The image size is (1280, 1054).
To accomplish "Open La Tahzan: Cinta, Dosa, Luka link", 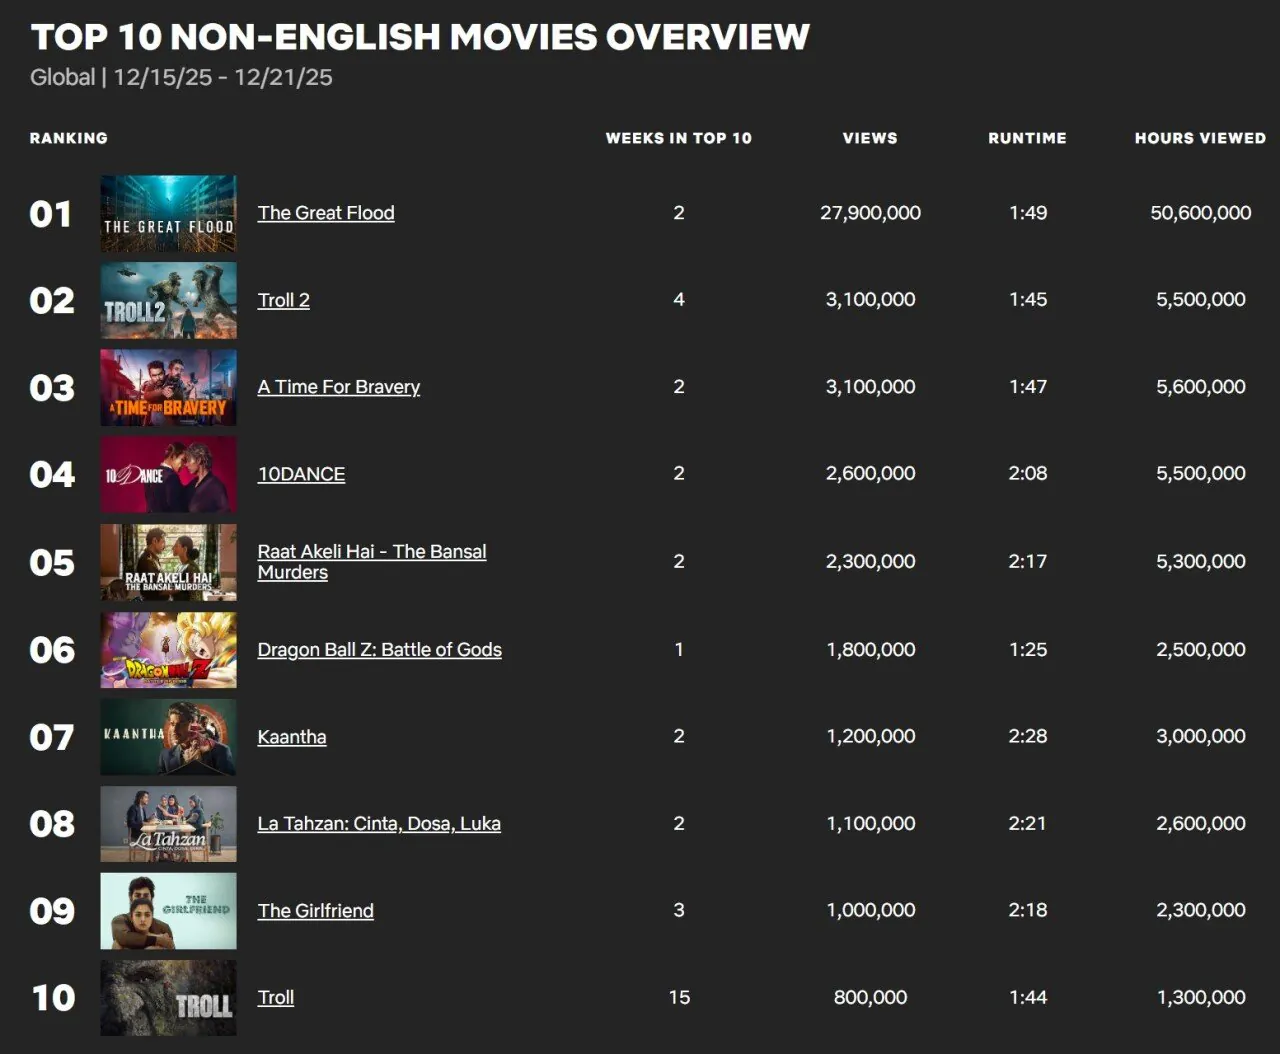I will tap(379, 824).
